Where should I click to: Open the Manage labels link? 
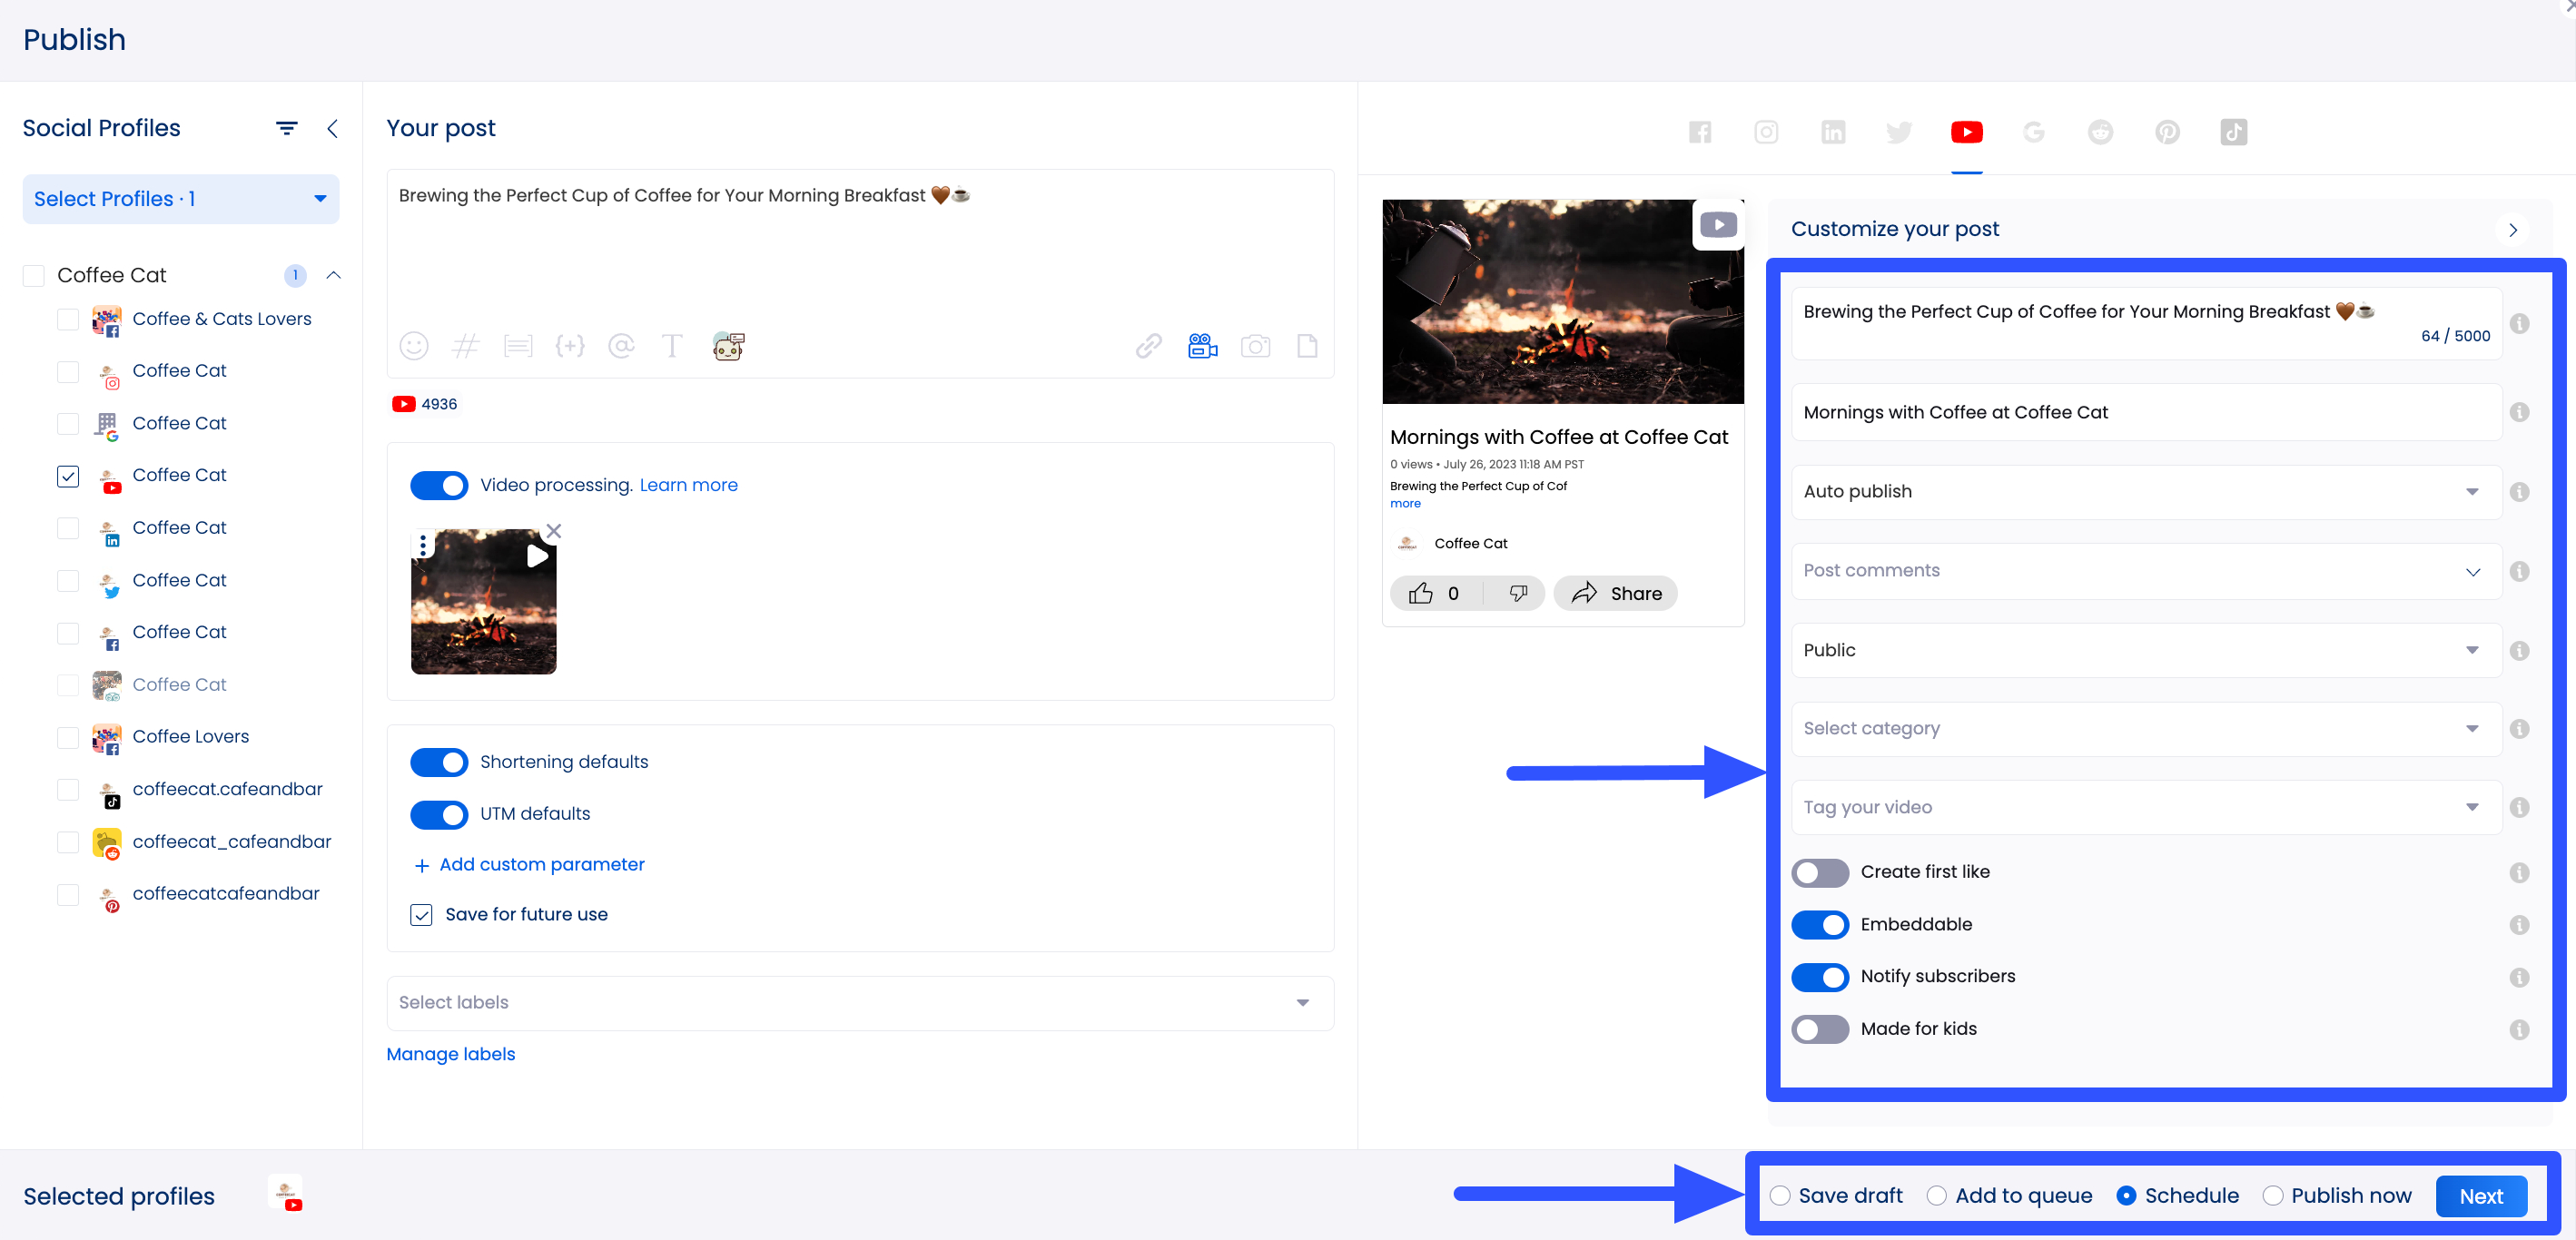(x=450, y=1054)
